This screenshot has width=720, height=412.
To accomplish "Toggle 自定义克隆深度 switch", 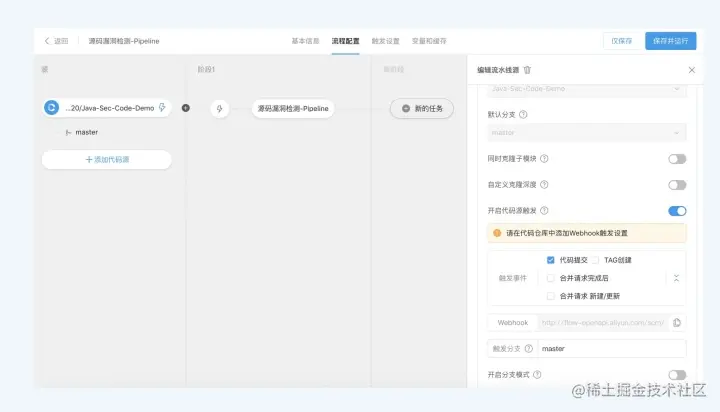I will point(677,185).
